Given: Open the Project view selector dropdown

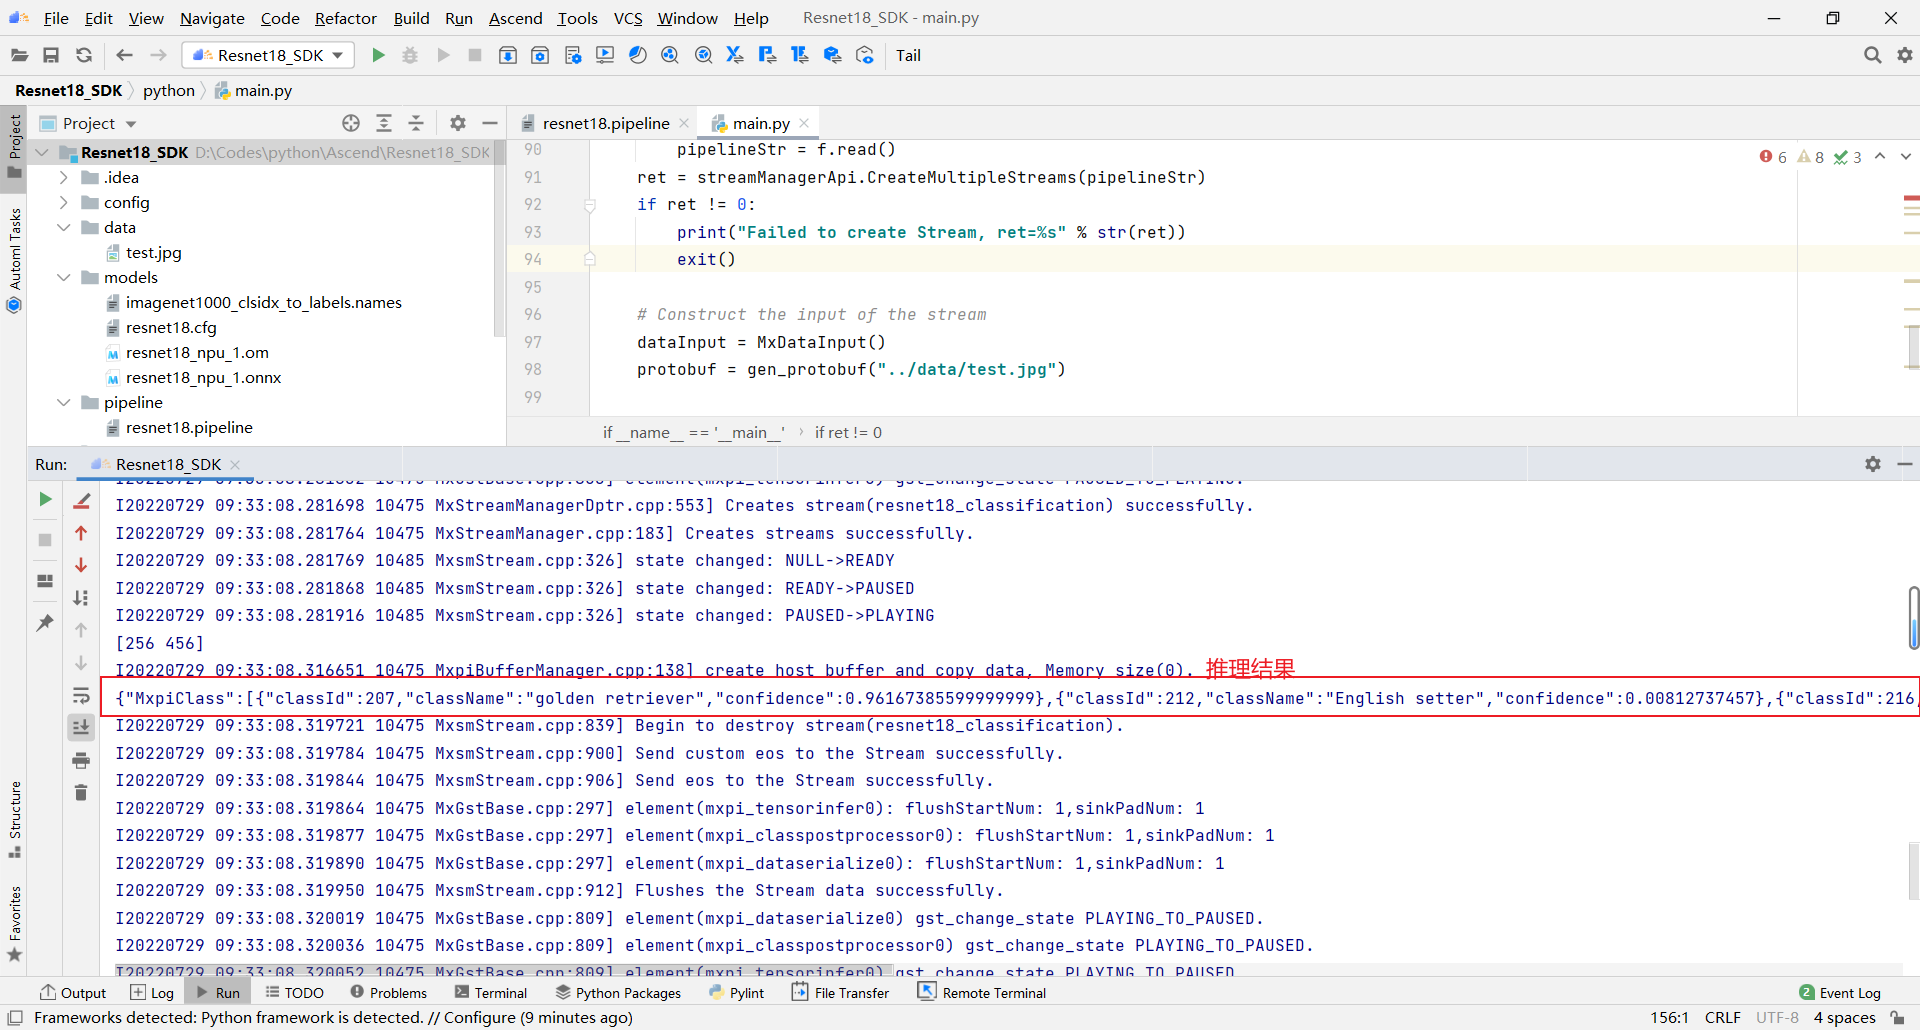Looking at the screenshot, I should pos(89,123).
